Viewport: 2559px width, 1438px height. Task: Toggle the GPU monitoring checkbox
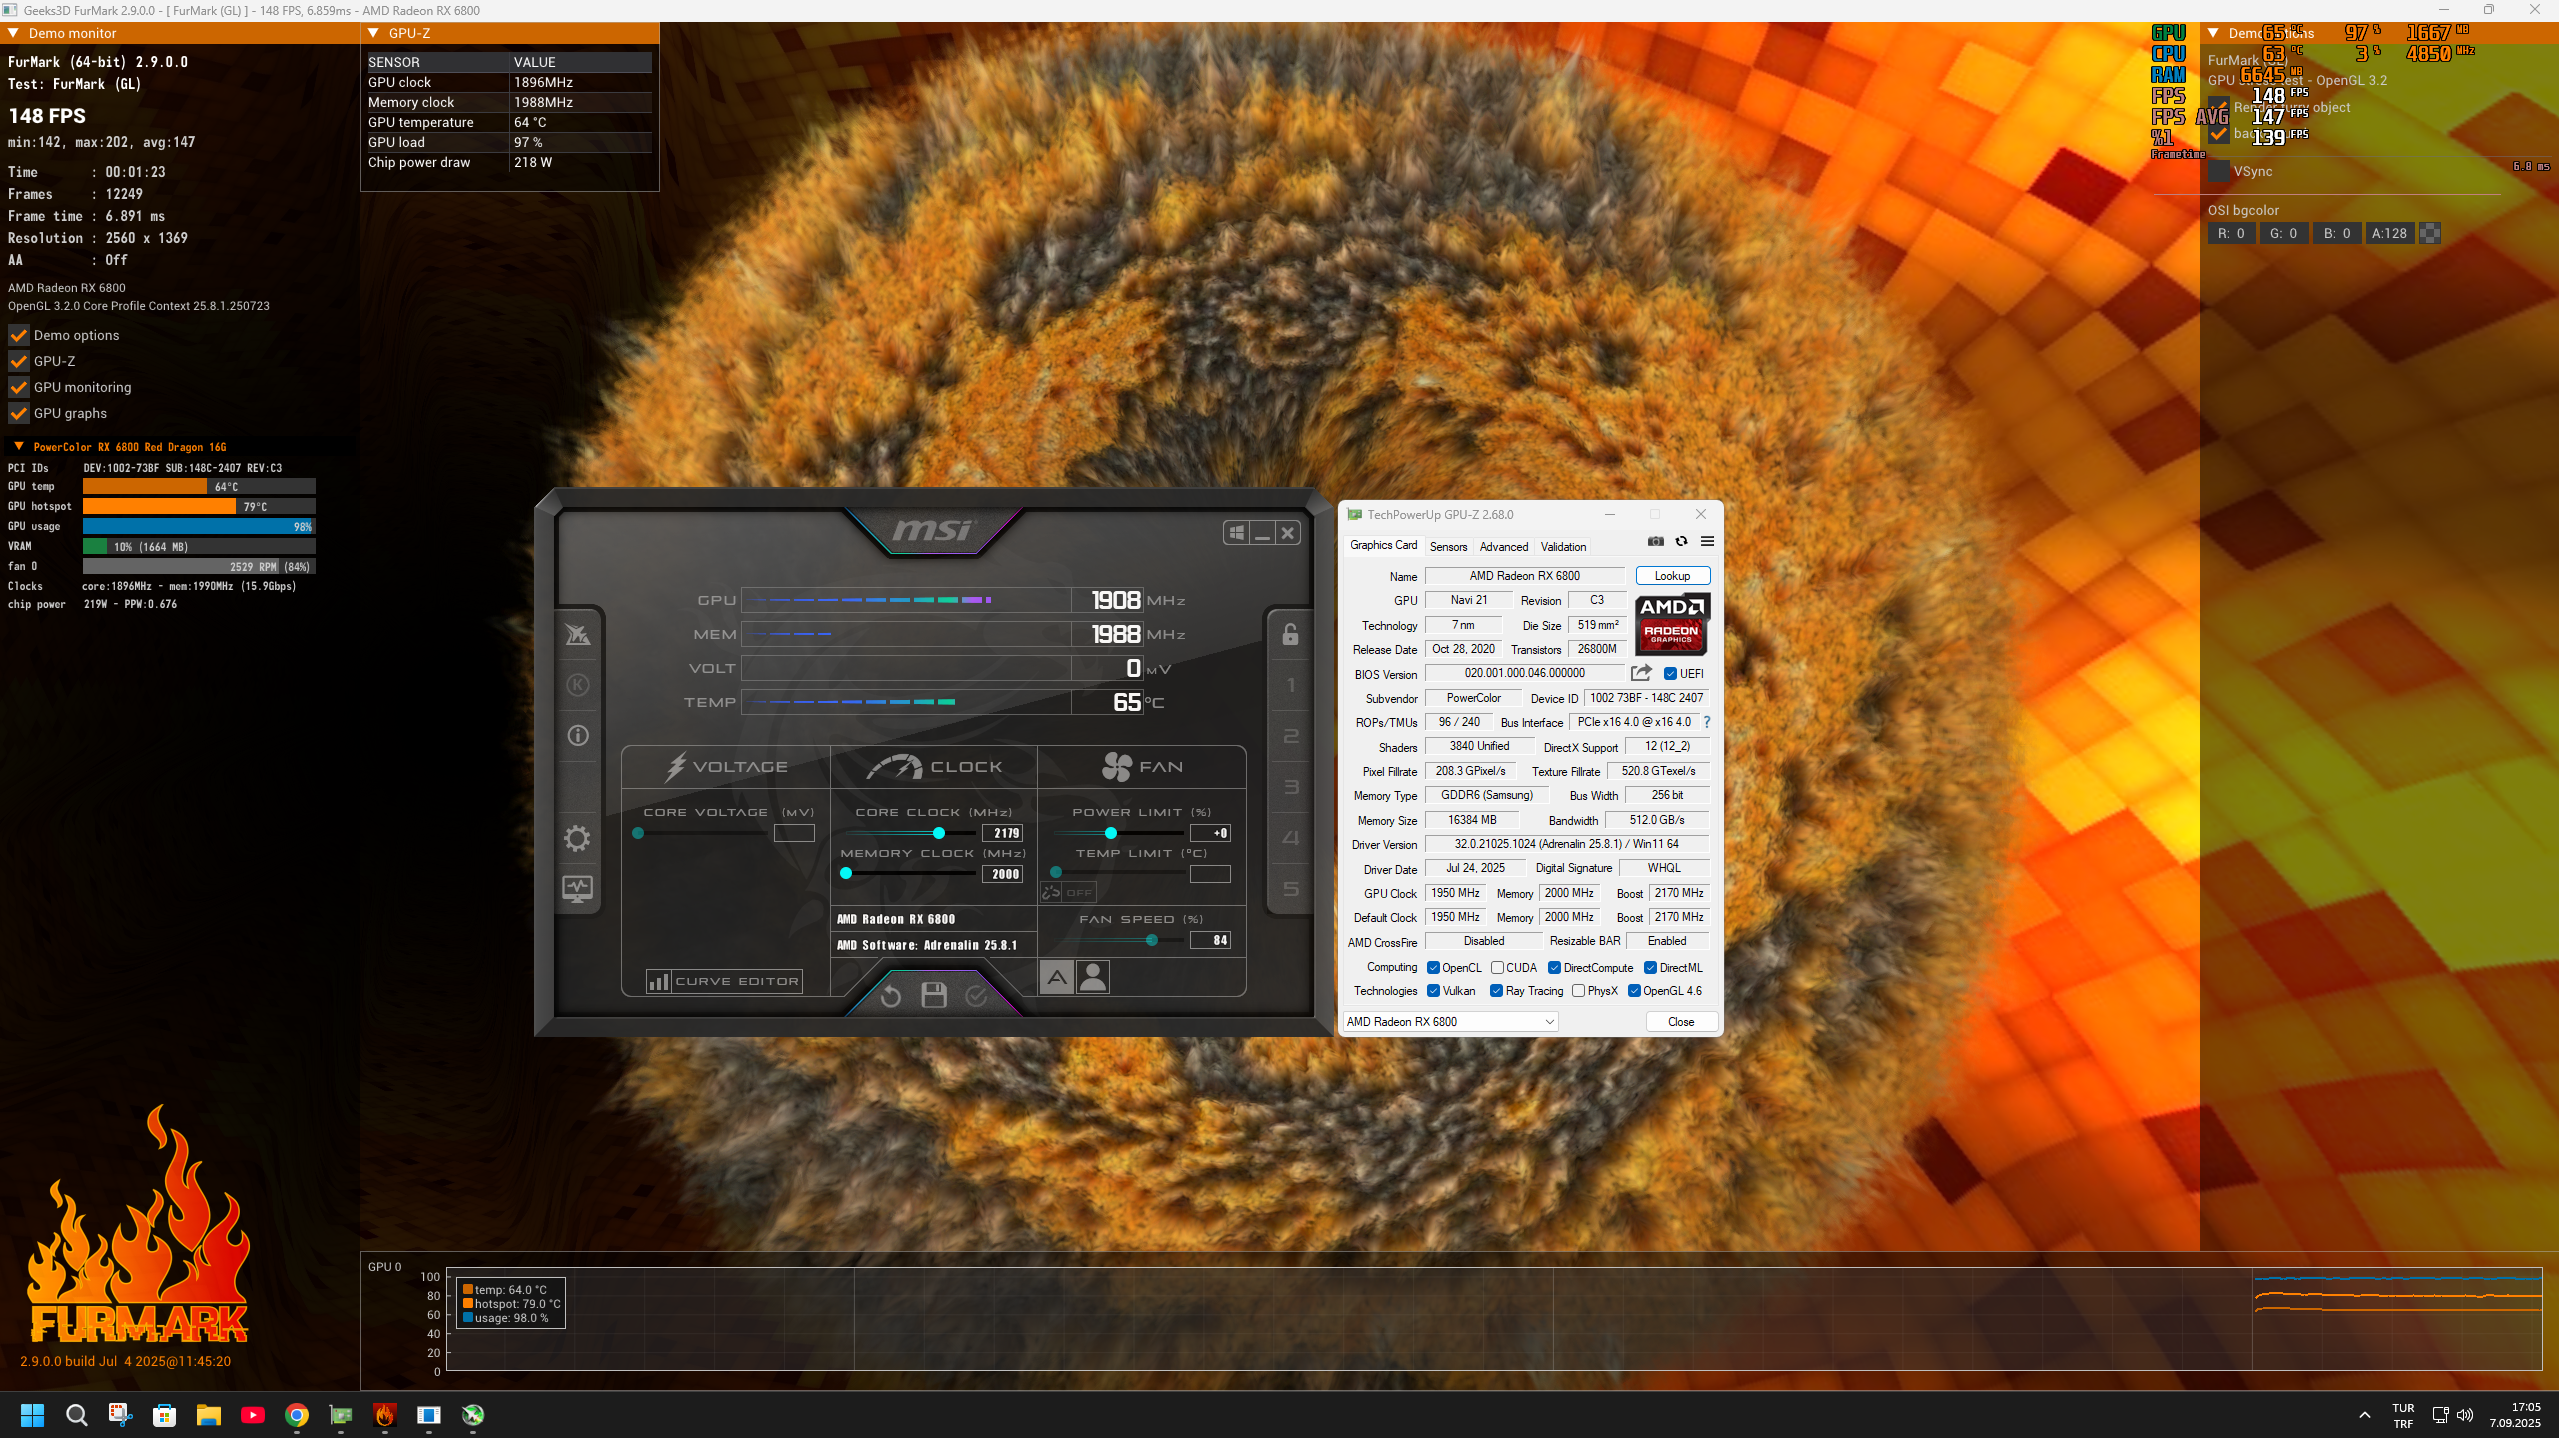point(18,387)
